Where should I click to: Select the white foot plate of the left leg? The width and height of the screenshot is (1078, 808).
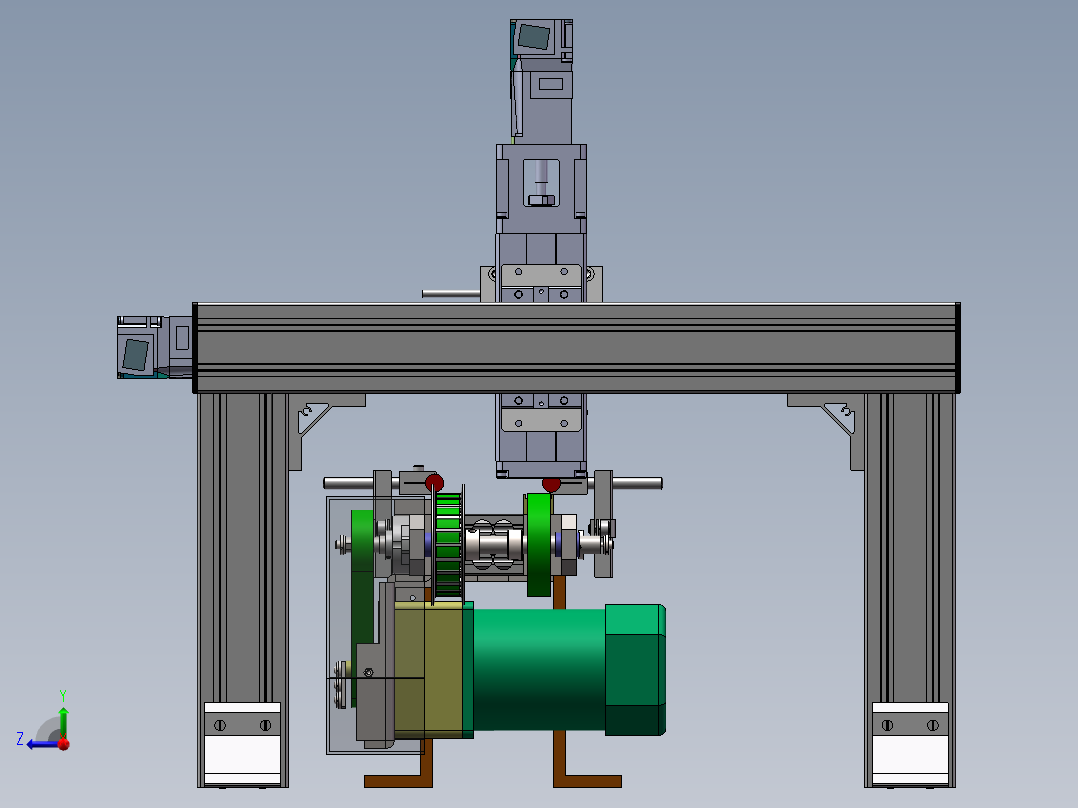click(x=243, y=745)
